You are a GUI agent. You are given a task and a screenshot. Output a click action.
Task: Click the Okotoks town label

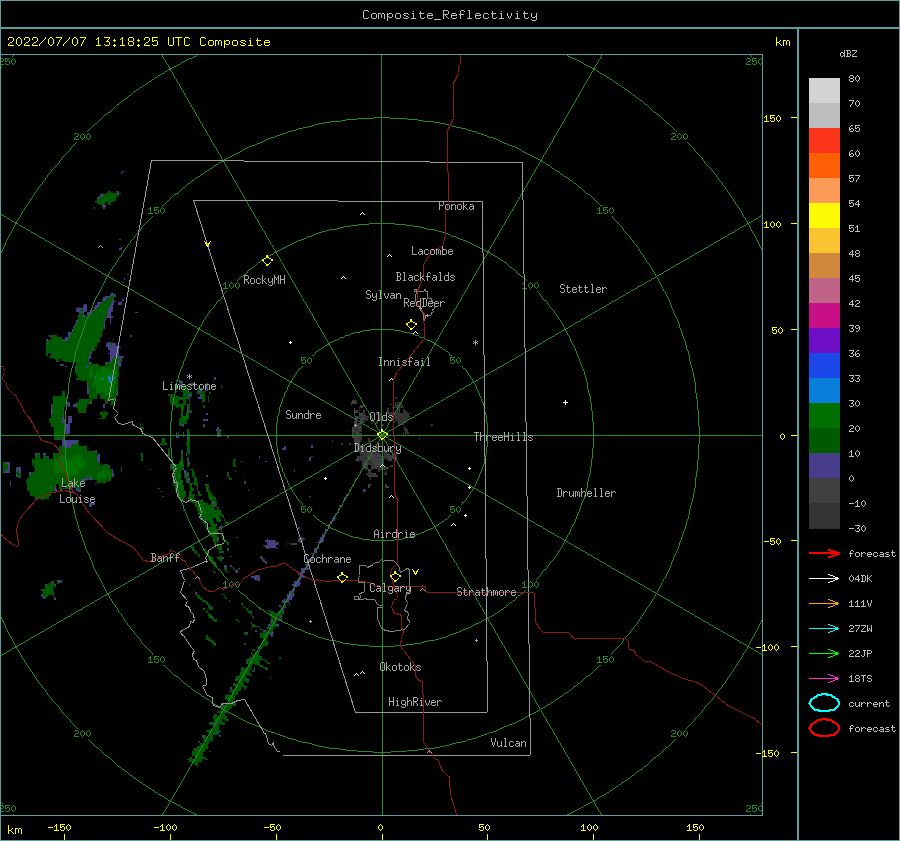400,667
